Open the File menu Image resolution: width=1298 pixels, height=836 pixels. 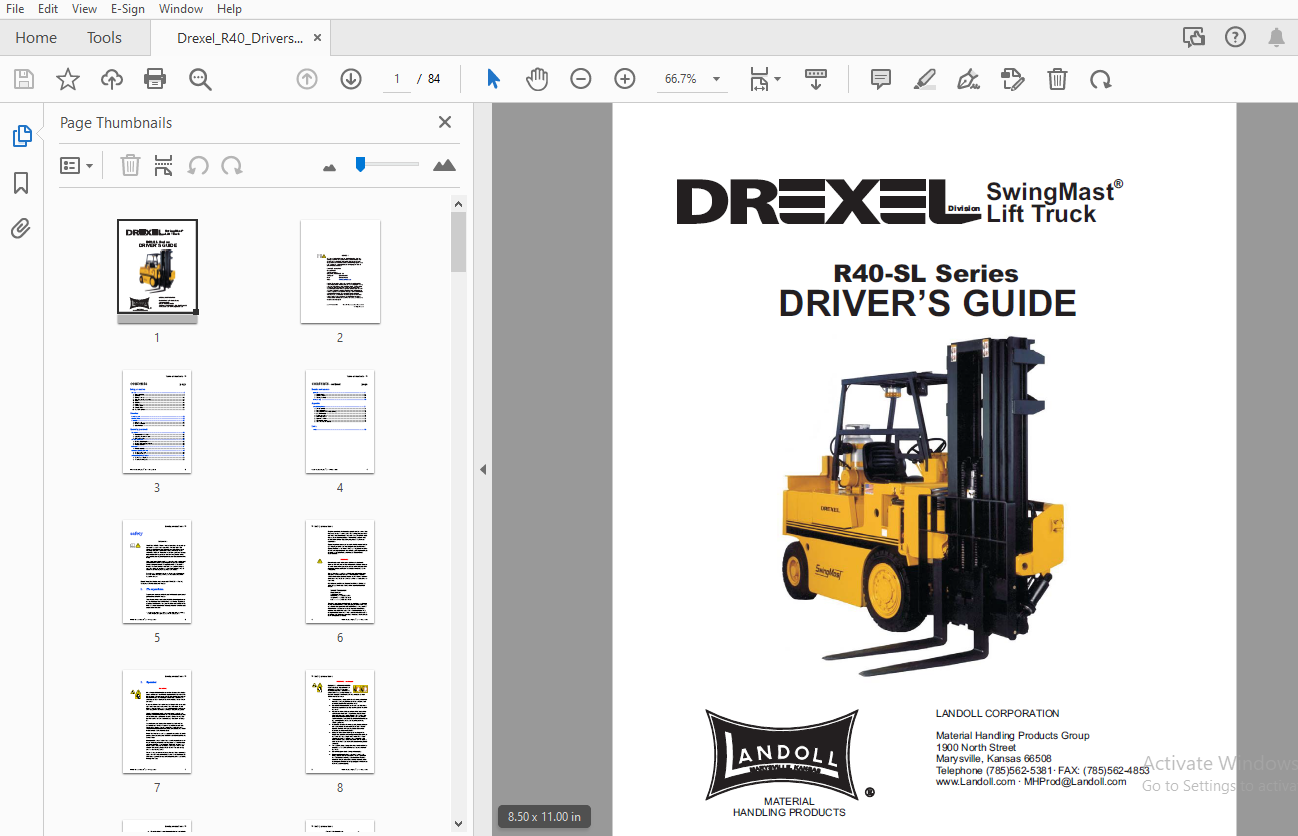pos(15,9)
